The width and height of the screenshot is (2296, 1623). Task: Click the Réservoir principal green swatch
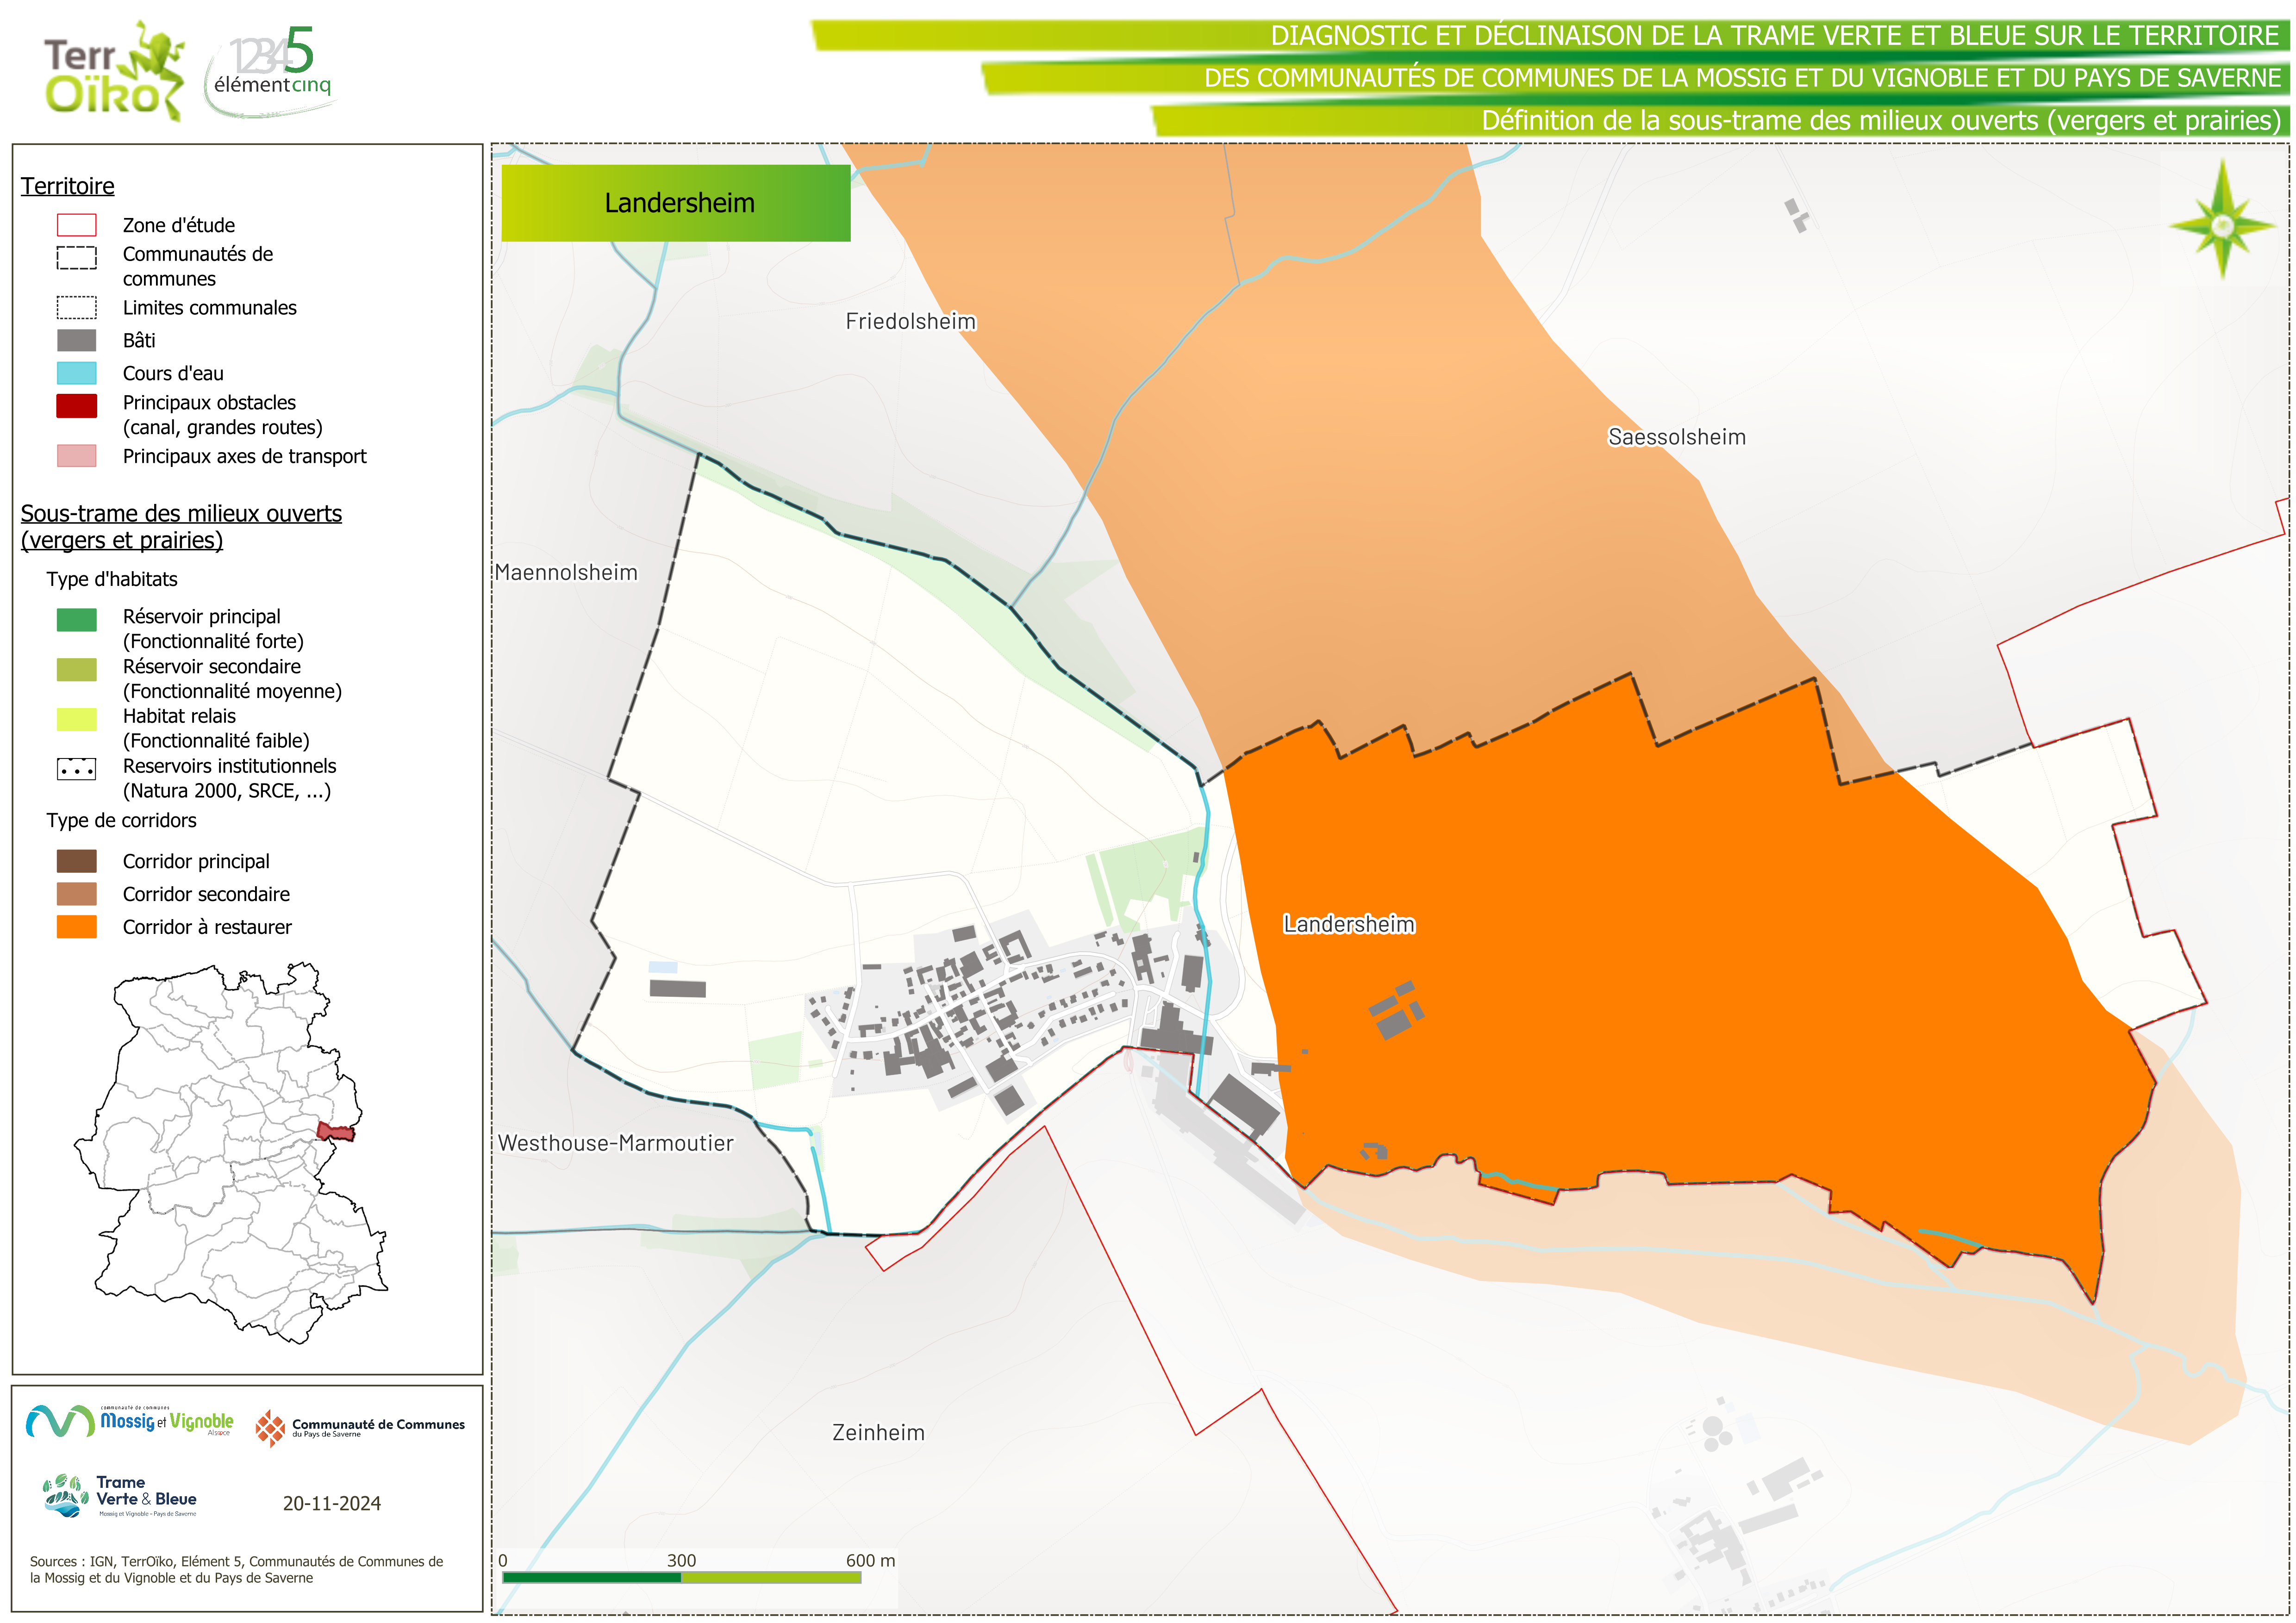point(77,620)
